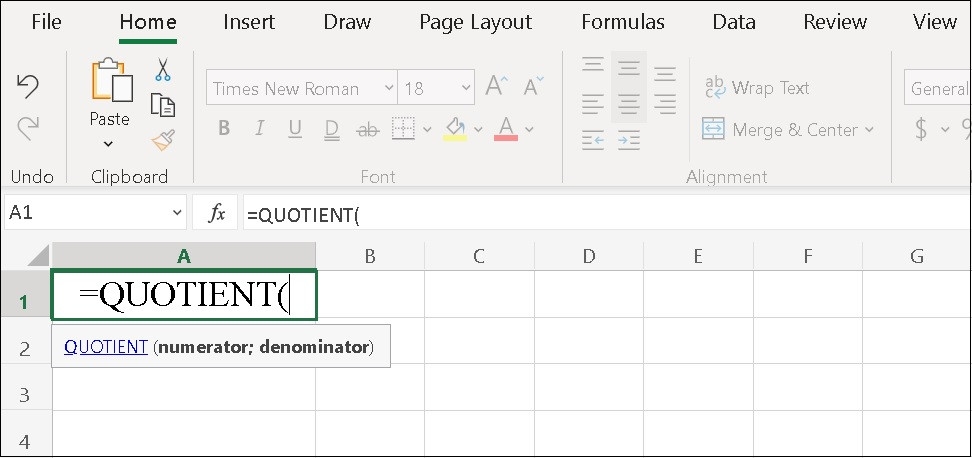Toggle Wrap Text
The image size is (972, 458).
(757, 88)
